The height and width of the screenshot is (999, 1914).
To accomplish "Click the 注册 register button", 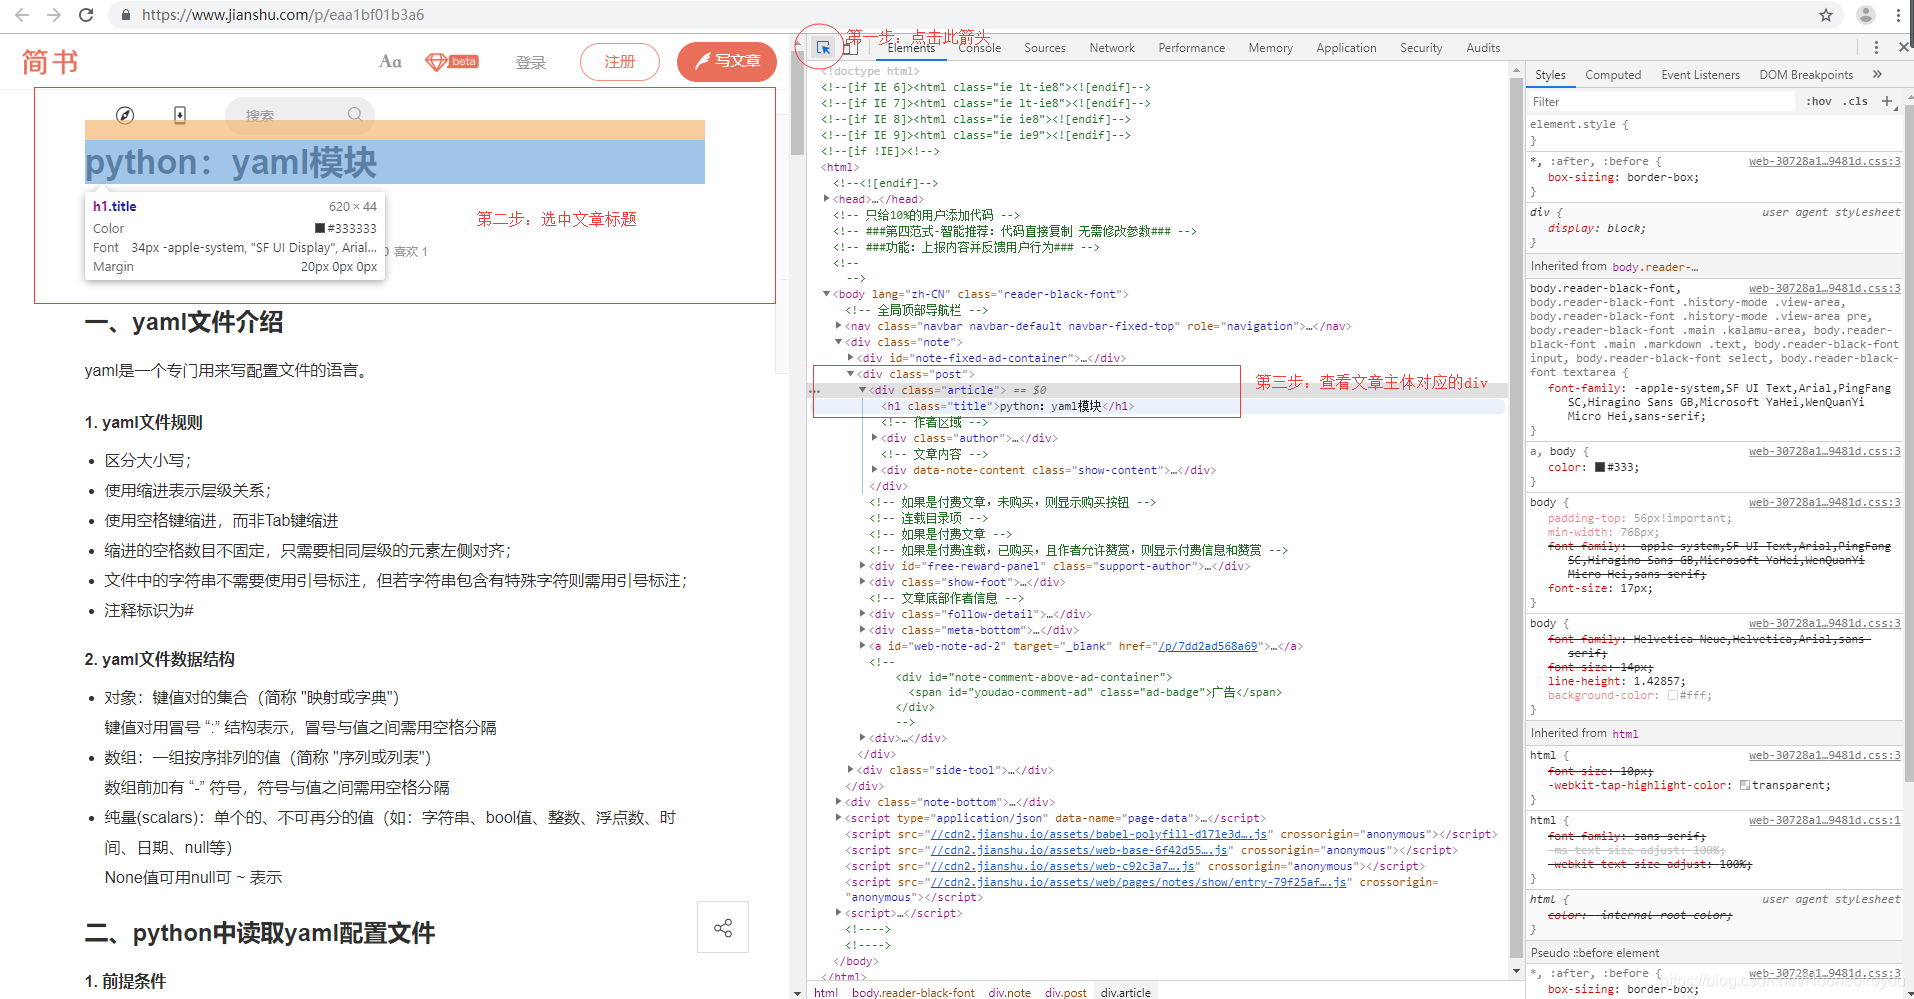I will coord(619,62).
